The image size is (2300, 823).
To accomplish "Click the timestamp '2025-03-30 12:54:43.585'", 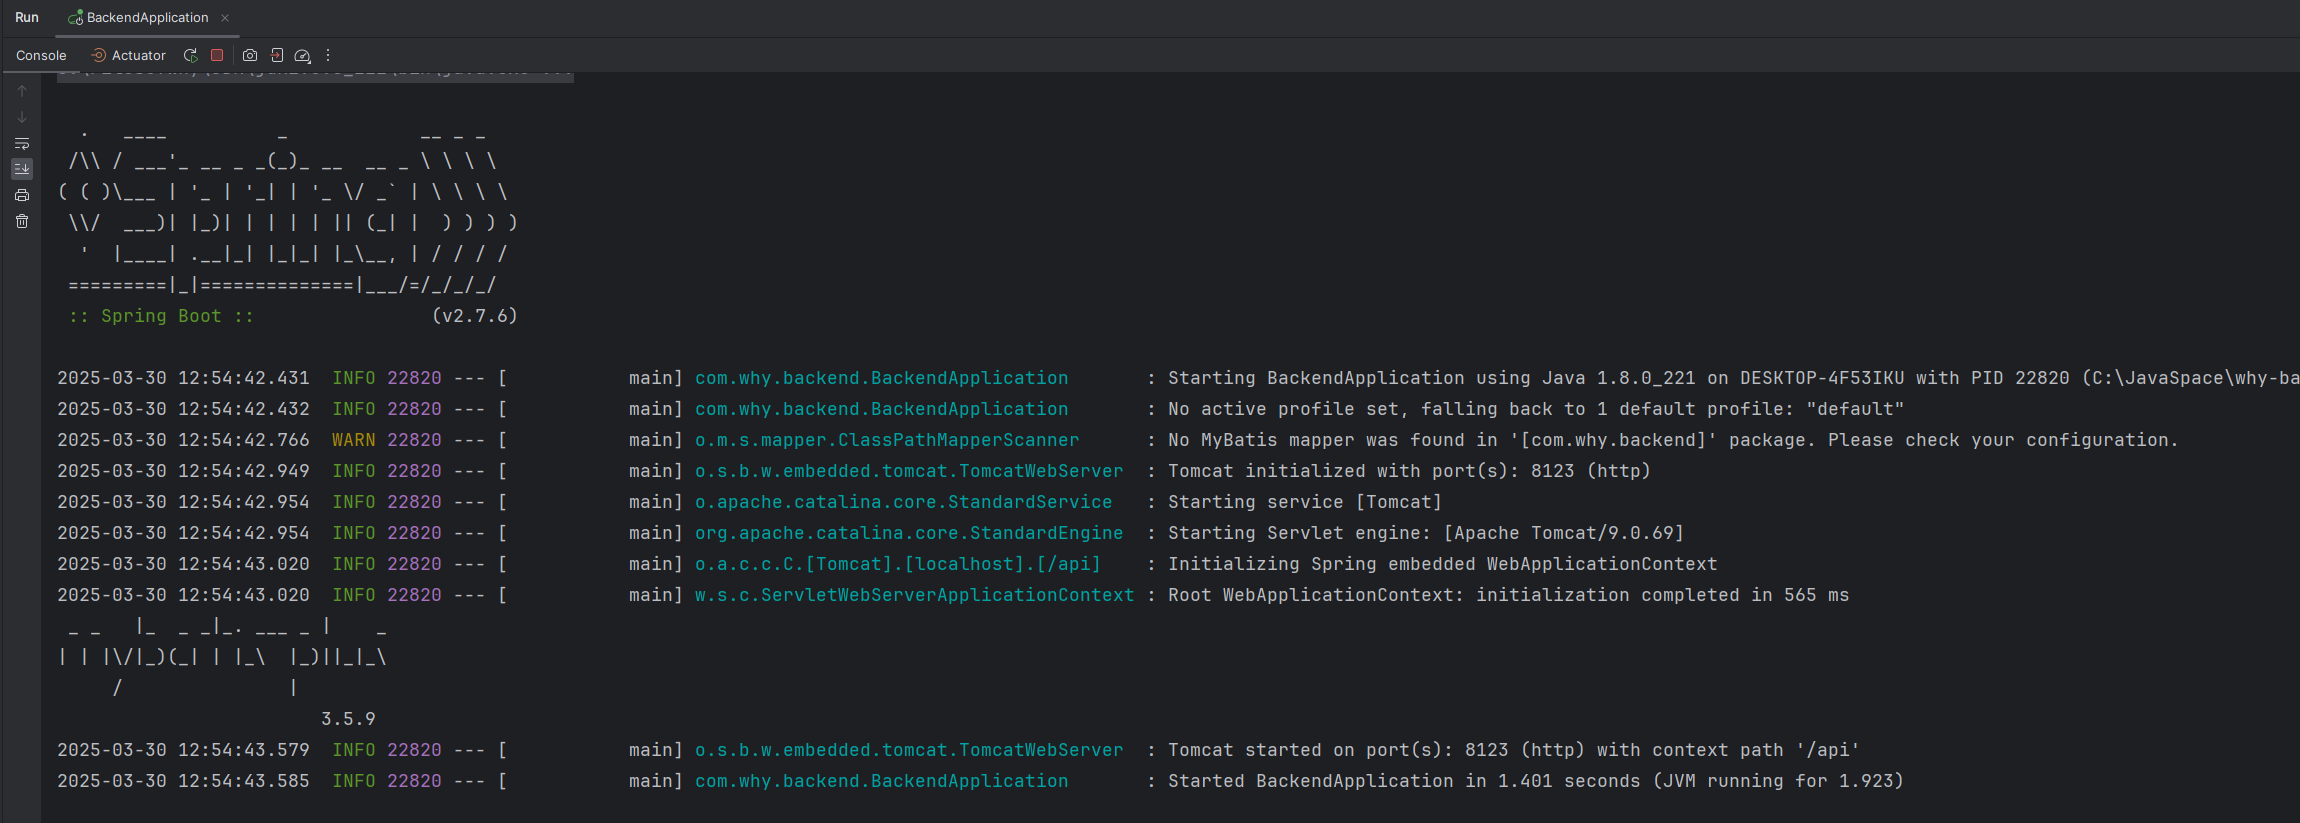I will pos(183,781).
